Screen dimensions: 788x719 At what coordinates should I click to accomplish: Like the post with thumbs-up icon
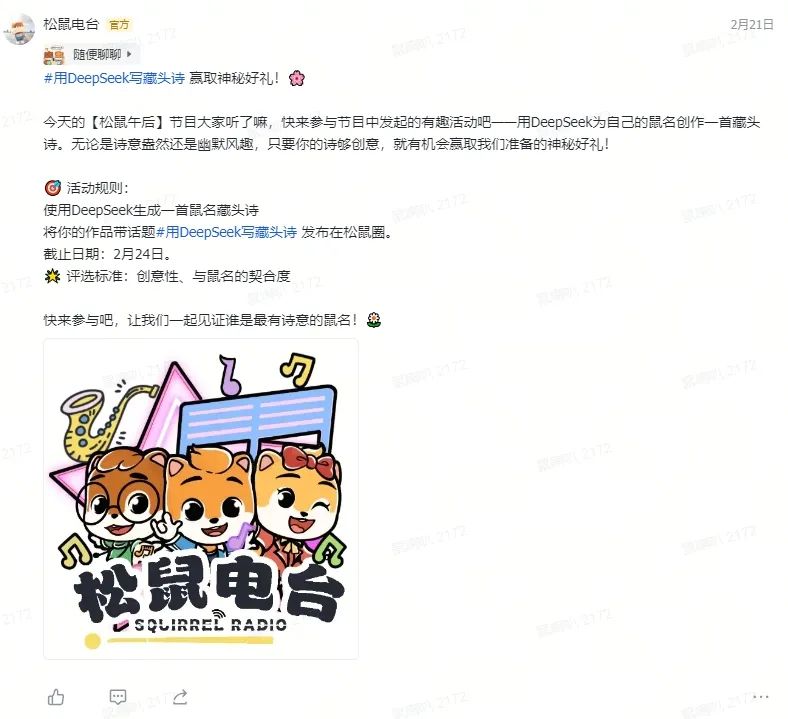coord(56,697)
